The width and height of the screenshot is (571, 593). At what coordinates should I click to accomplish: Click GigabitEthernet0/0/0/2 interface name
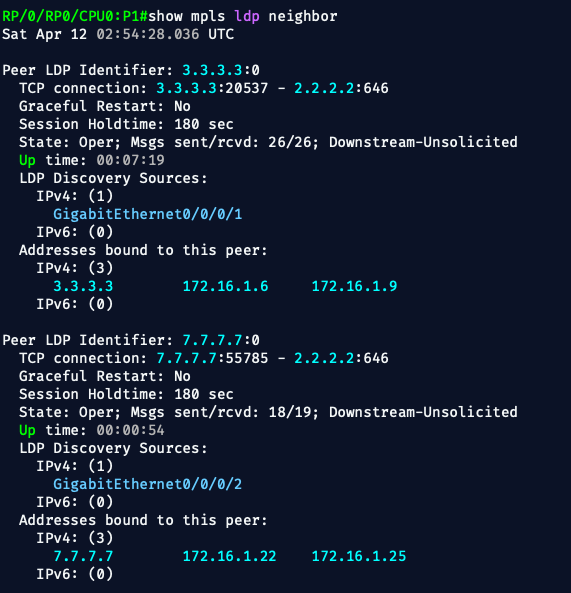click(147, 484)
